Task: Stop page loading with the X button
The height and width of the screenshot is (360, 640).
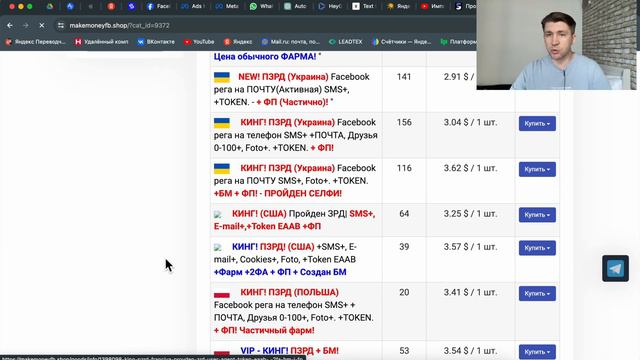Action: pos(42,25)
